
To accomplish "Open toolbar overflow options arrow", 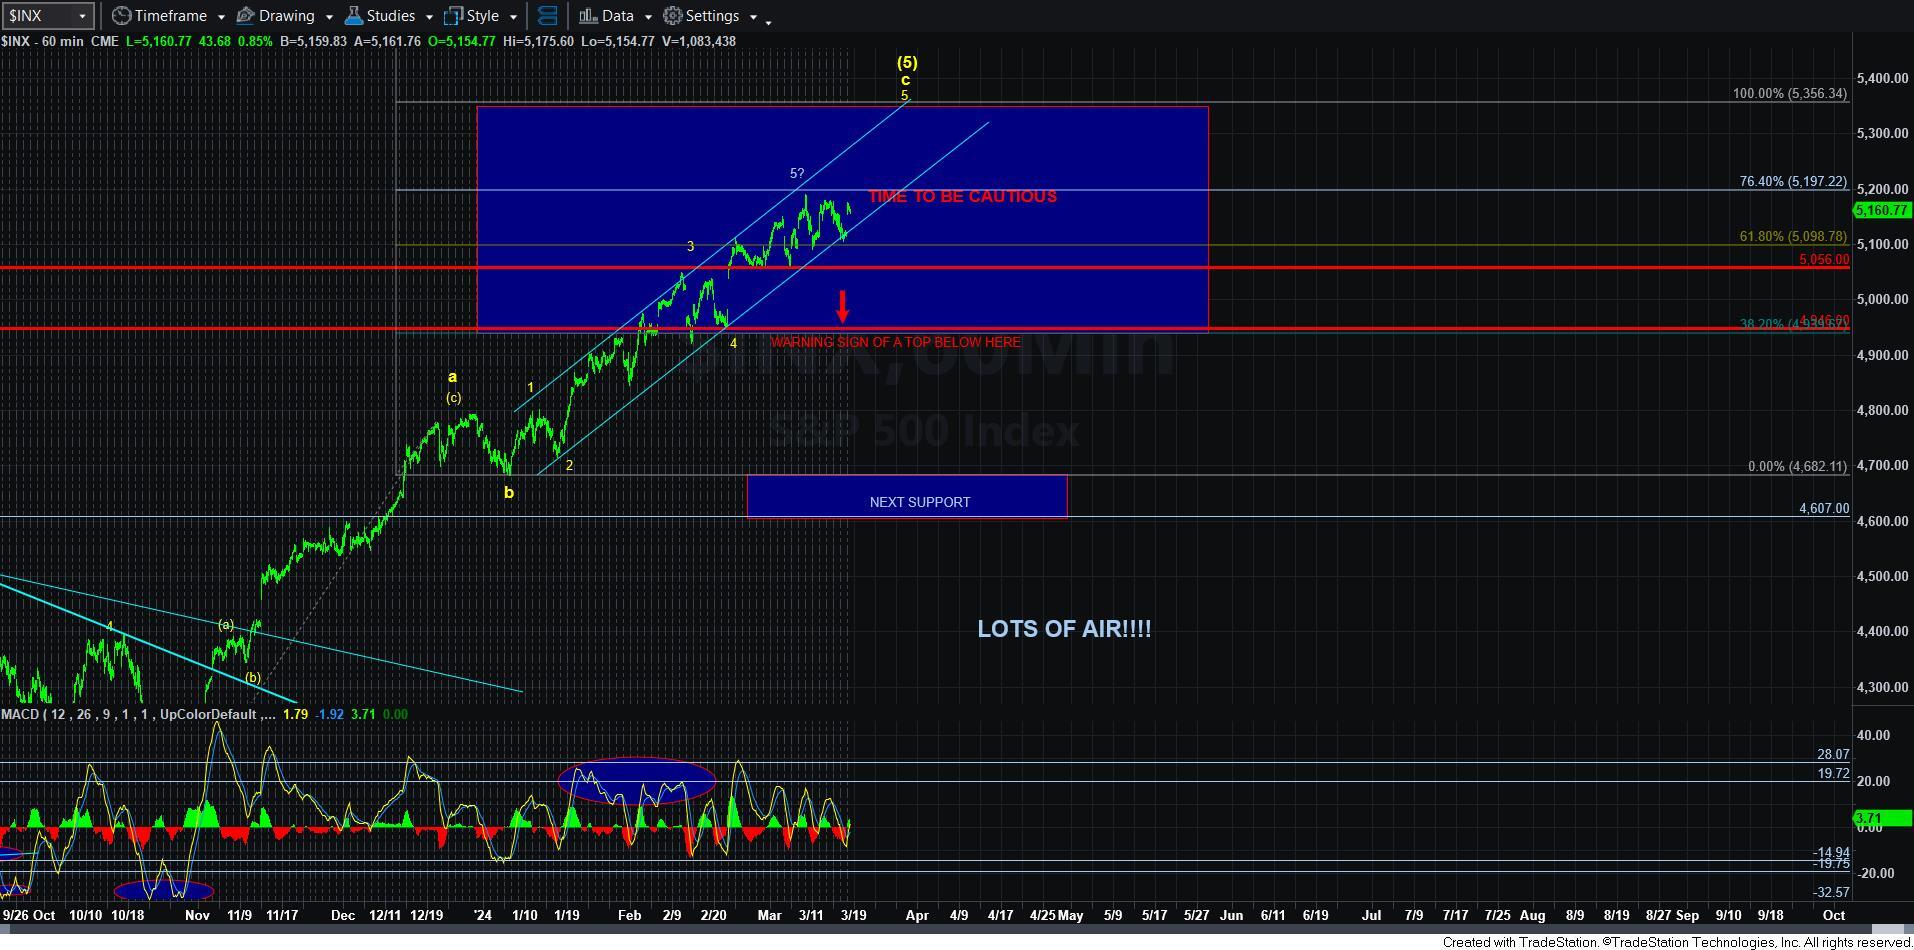I will pyautogui.click(x=768, y=21).
